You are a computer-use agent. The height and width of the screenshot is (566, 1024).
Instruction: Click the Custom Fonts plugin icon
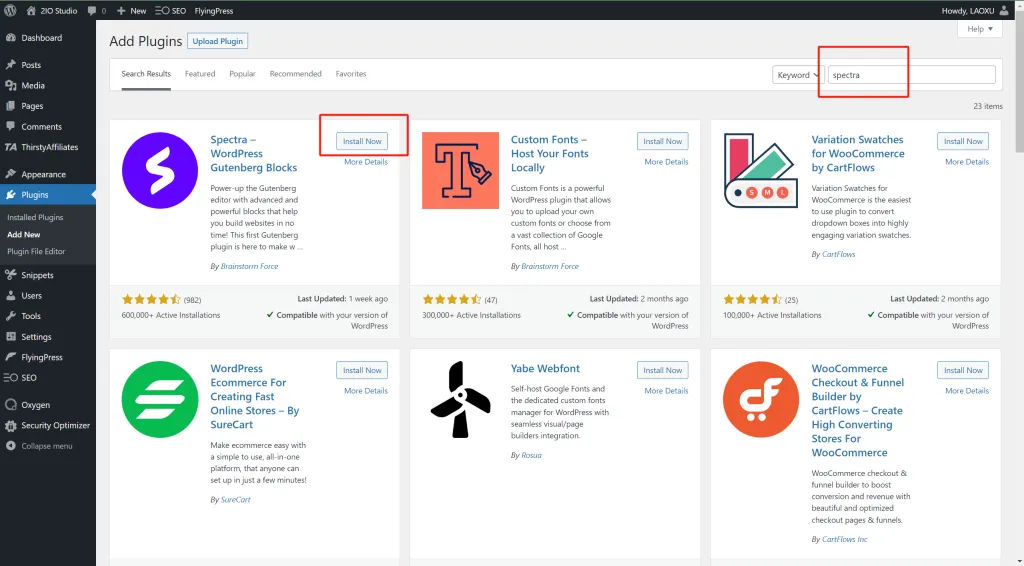461,169
